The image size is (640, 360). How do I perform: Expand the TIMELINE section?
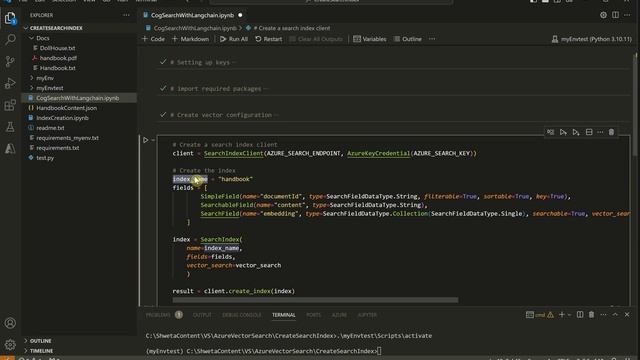pyautogui.click(x=40, y=351)
